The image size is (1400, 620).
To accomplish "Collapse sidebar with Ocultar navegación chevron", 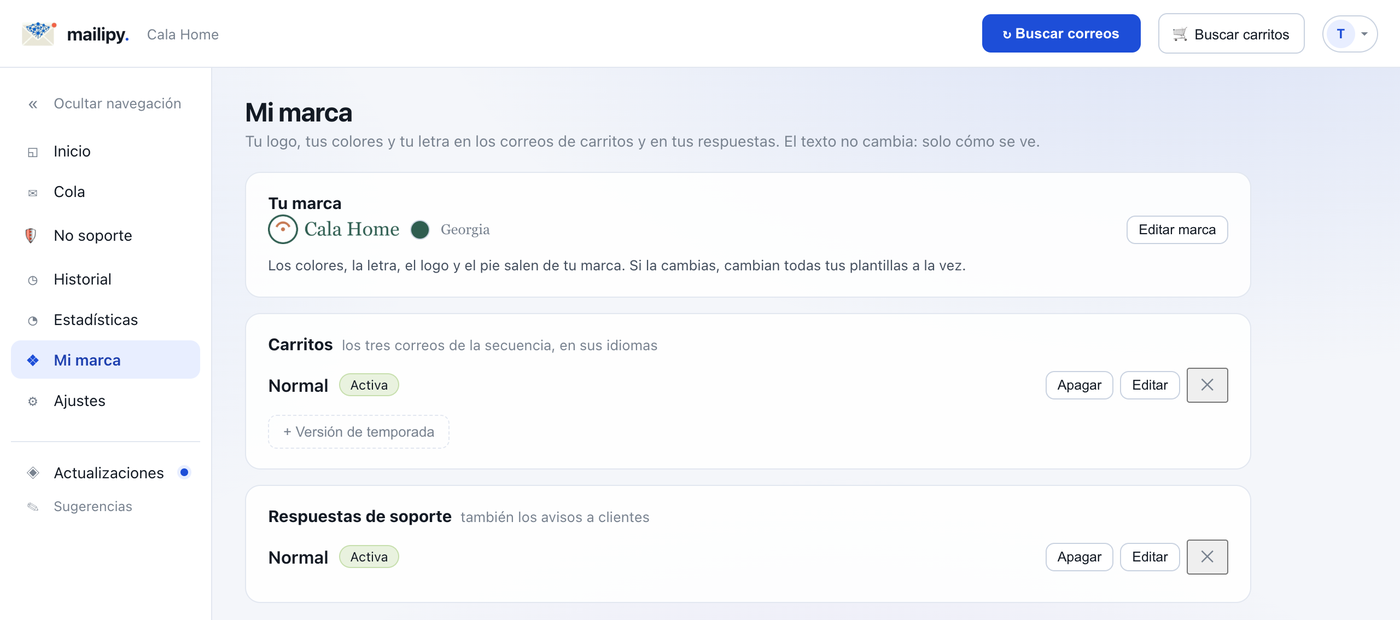I will pyautogui.click(x=33, y=104).
